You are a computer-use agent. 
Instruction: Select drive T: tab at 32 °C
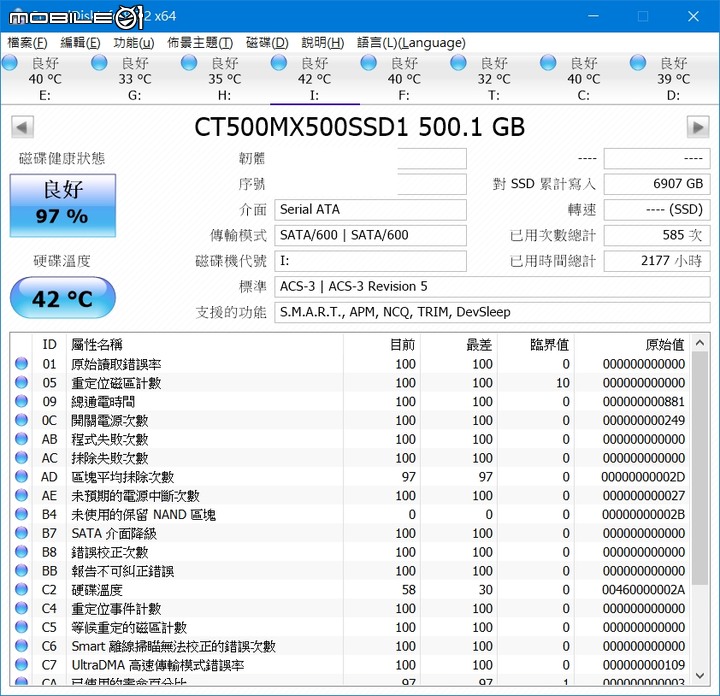[494, 79]
